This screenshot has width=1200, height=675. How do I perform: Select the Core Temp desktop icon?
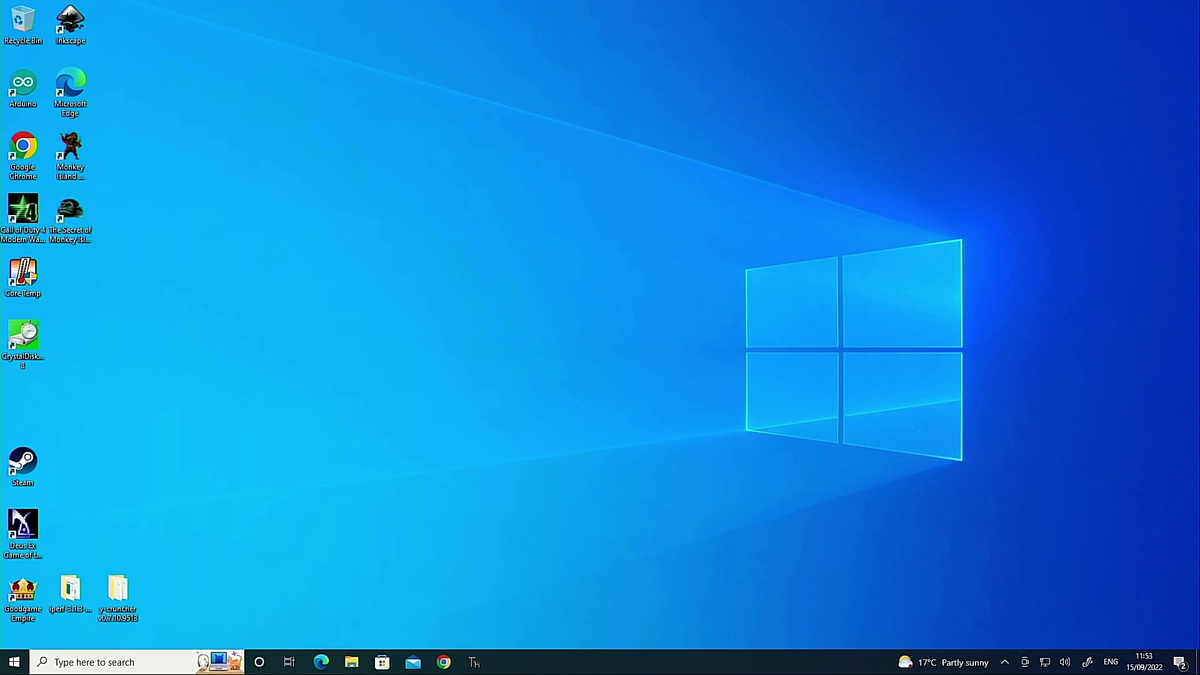23,278
